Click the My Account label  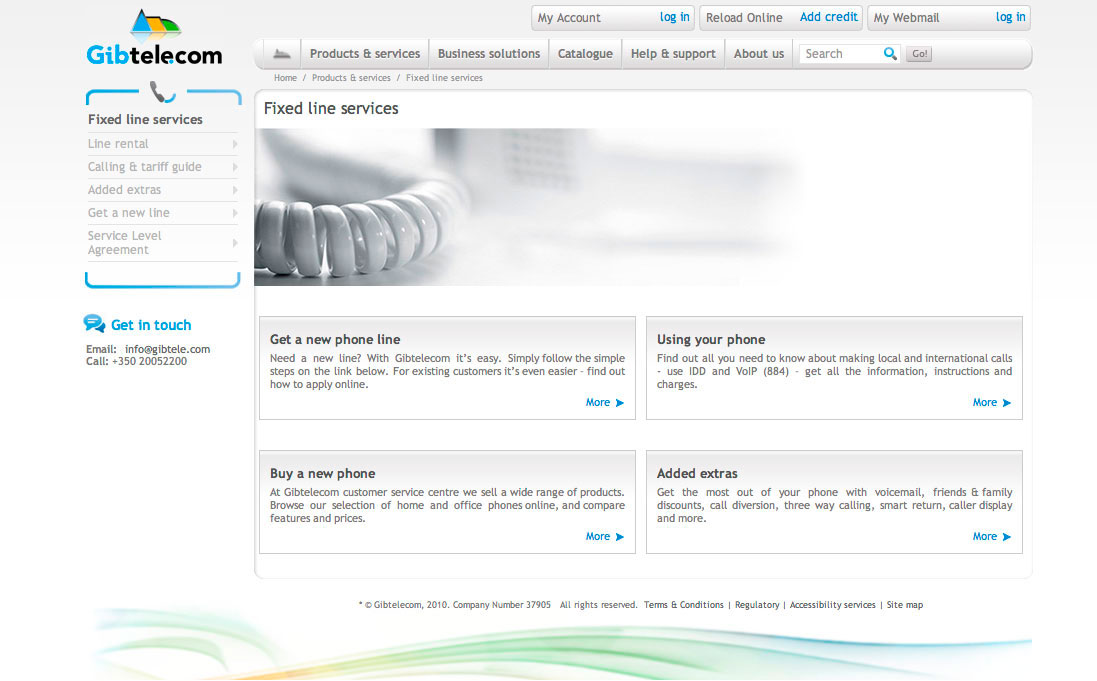[569, 17]
